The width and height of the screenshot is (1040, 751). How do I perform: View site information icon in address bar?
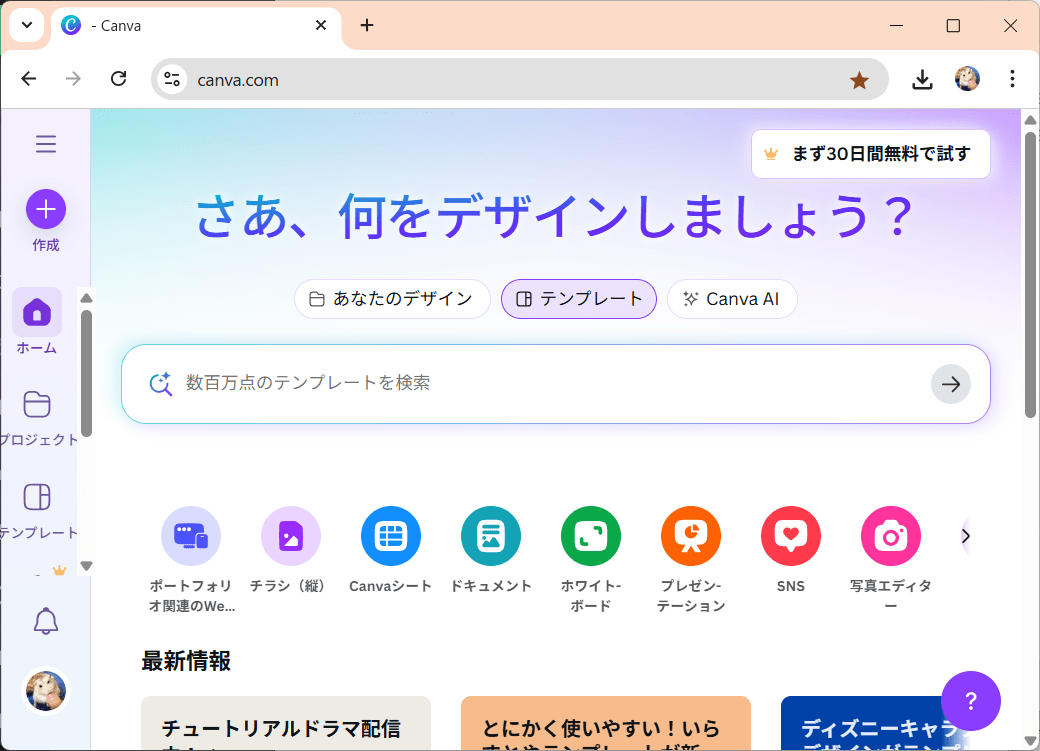click(172, 80)
